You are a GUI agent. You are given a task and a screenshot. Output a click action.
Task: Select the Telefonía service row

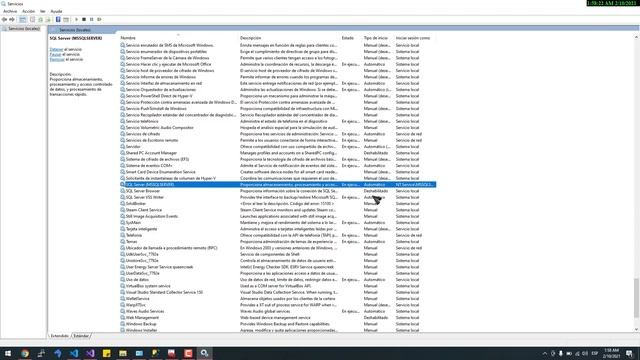[278, 236]
